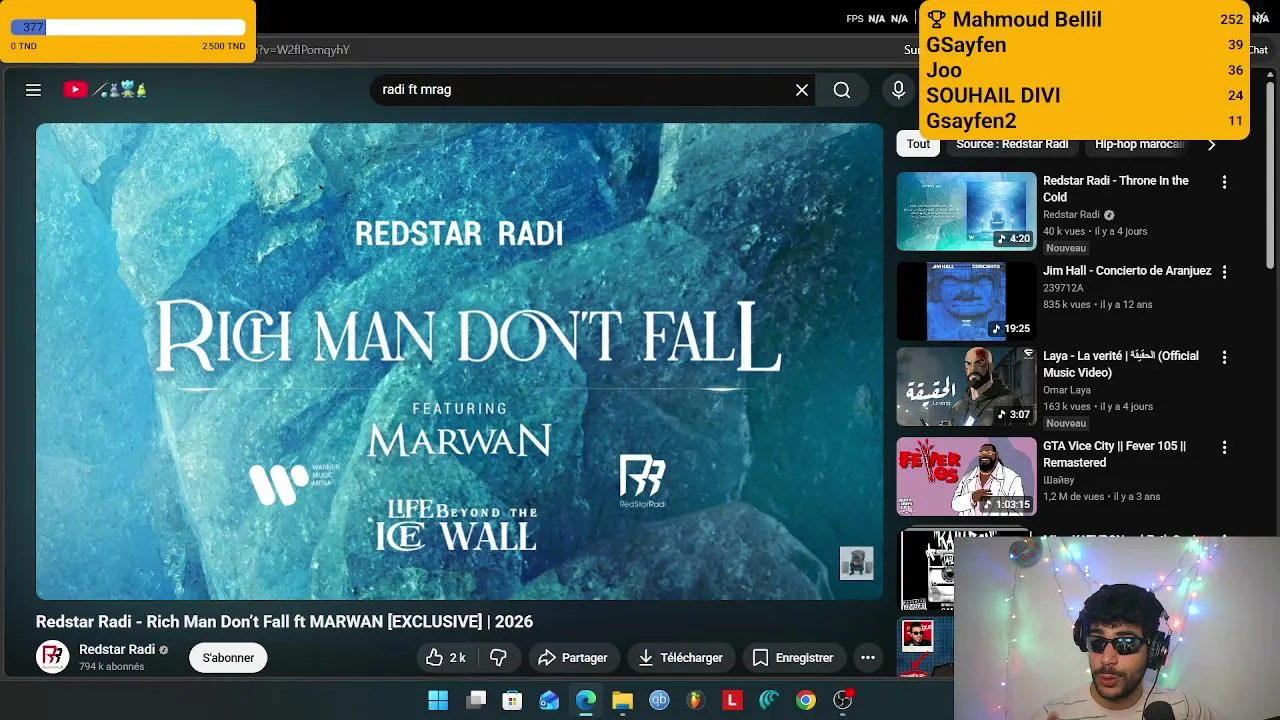Viewport: 1280px width, 720px height.
Task: Open FL Studio from the taskbar
Action: point(696,701)
